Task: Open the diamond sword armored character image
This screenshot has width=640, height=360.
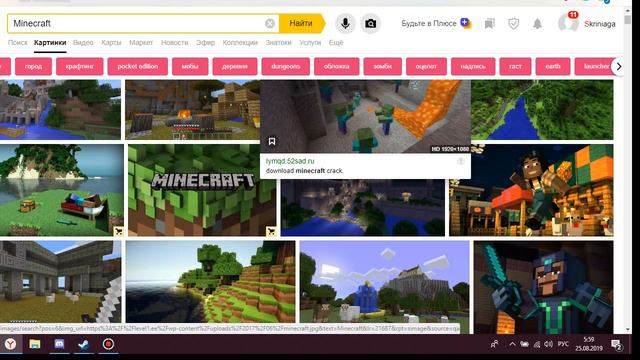Action: click(543, 287)
